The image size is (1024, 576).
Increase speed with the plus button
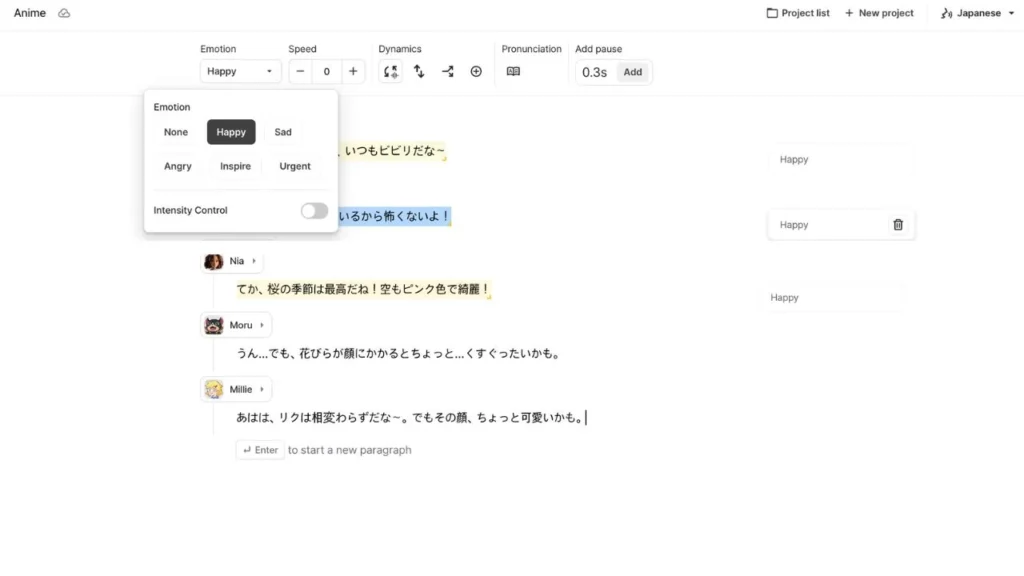(353, 71)
